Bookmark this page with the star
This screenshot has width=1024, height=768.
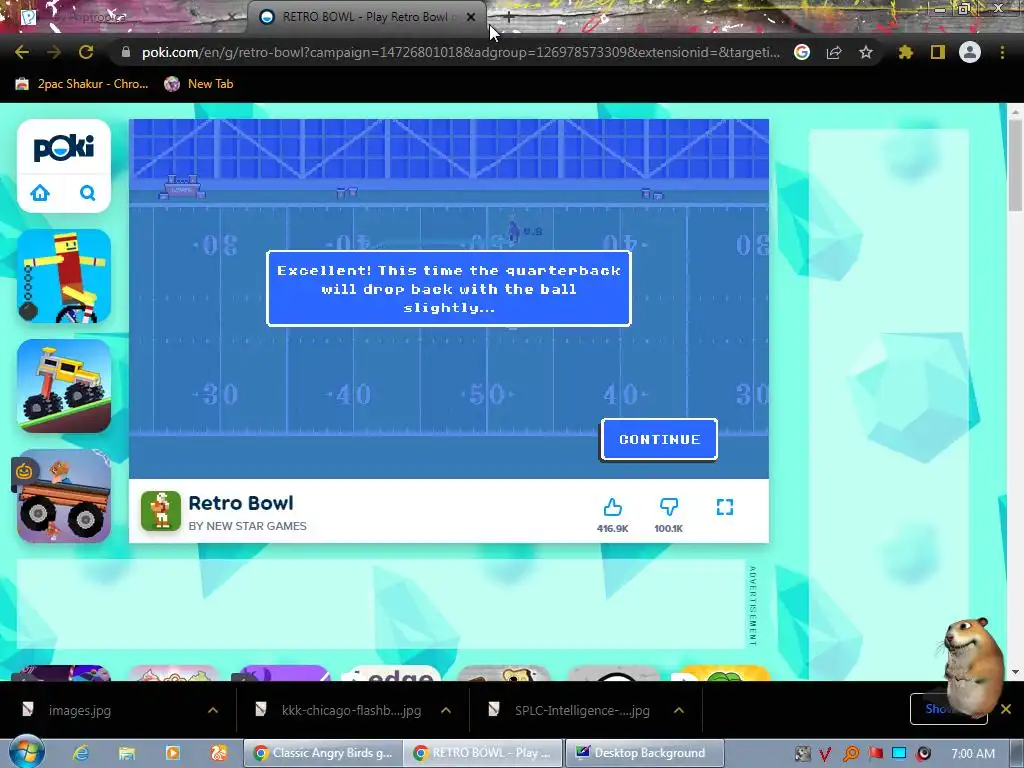[x=866, y=52]
